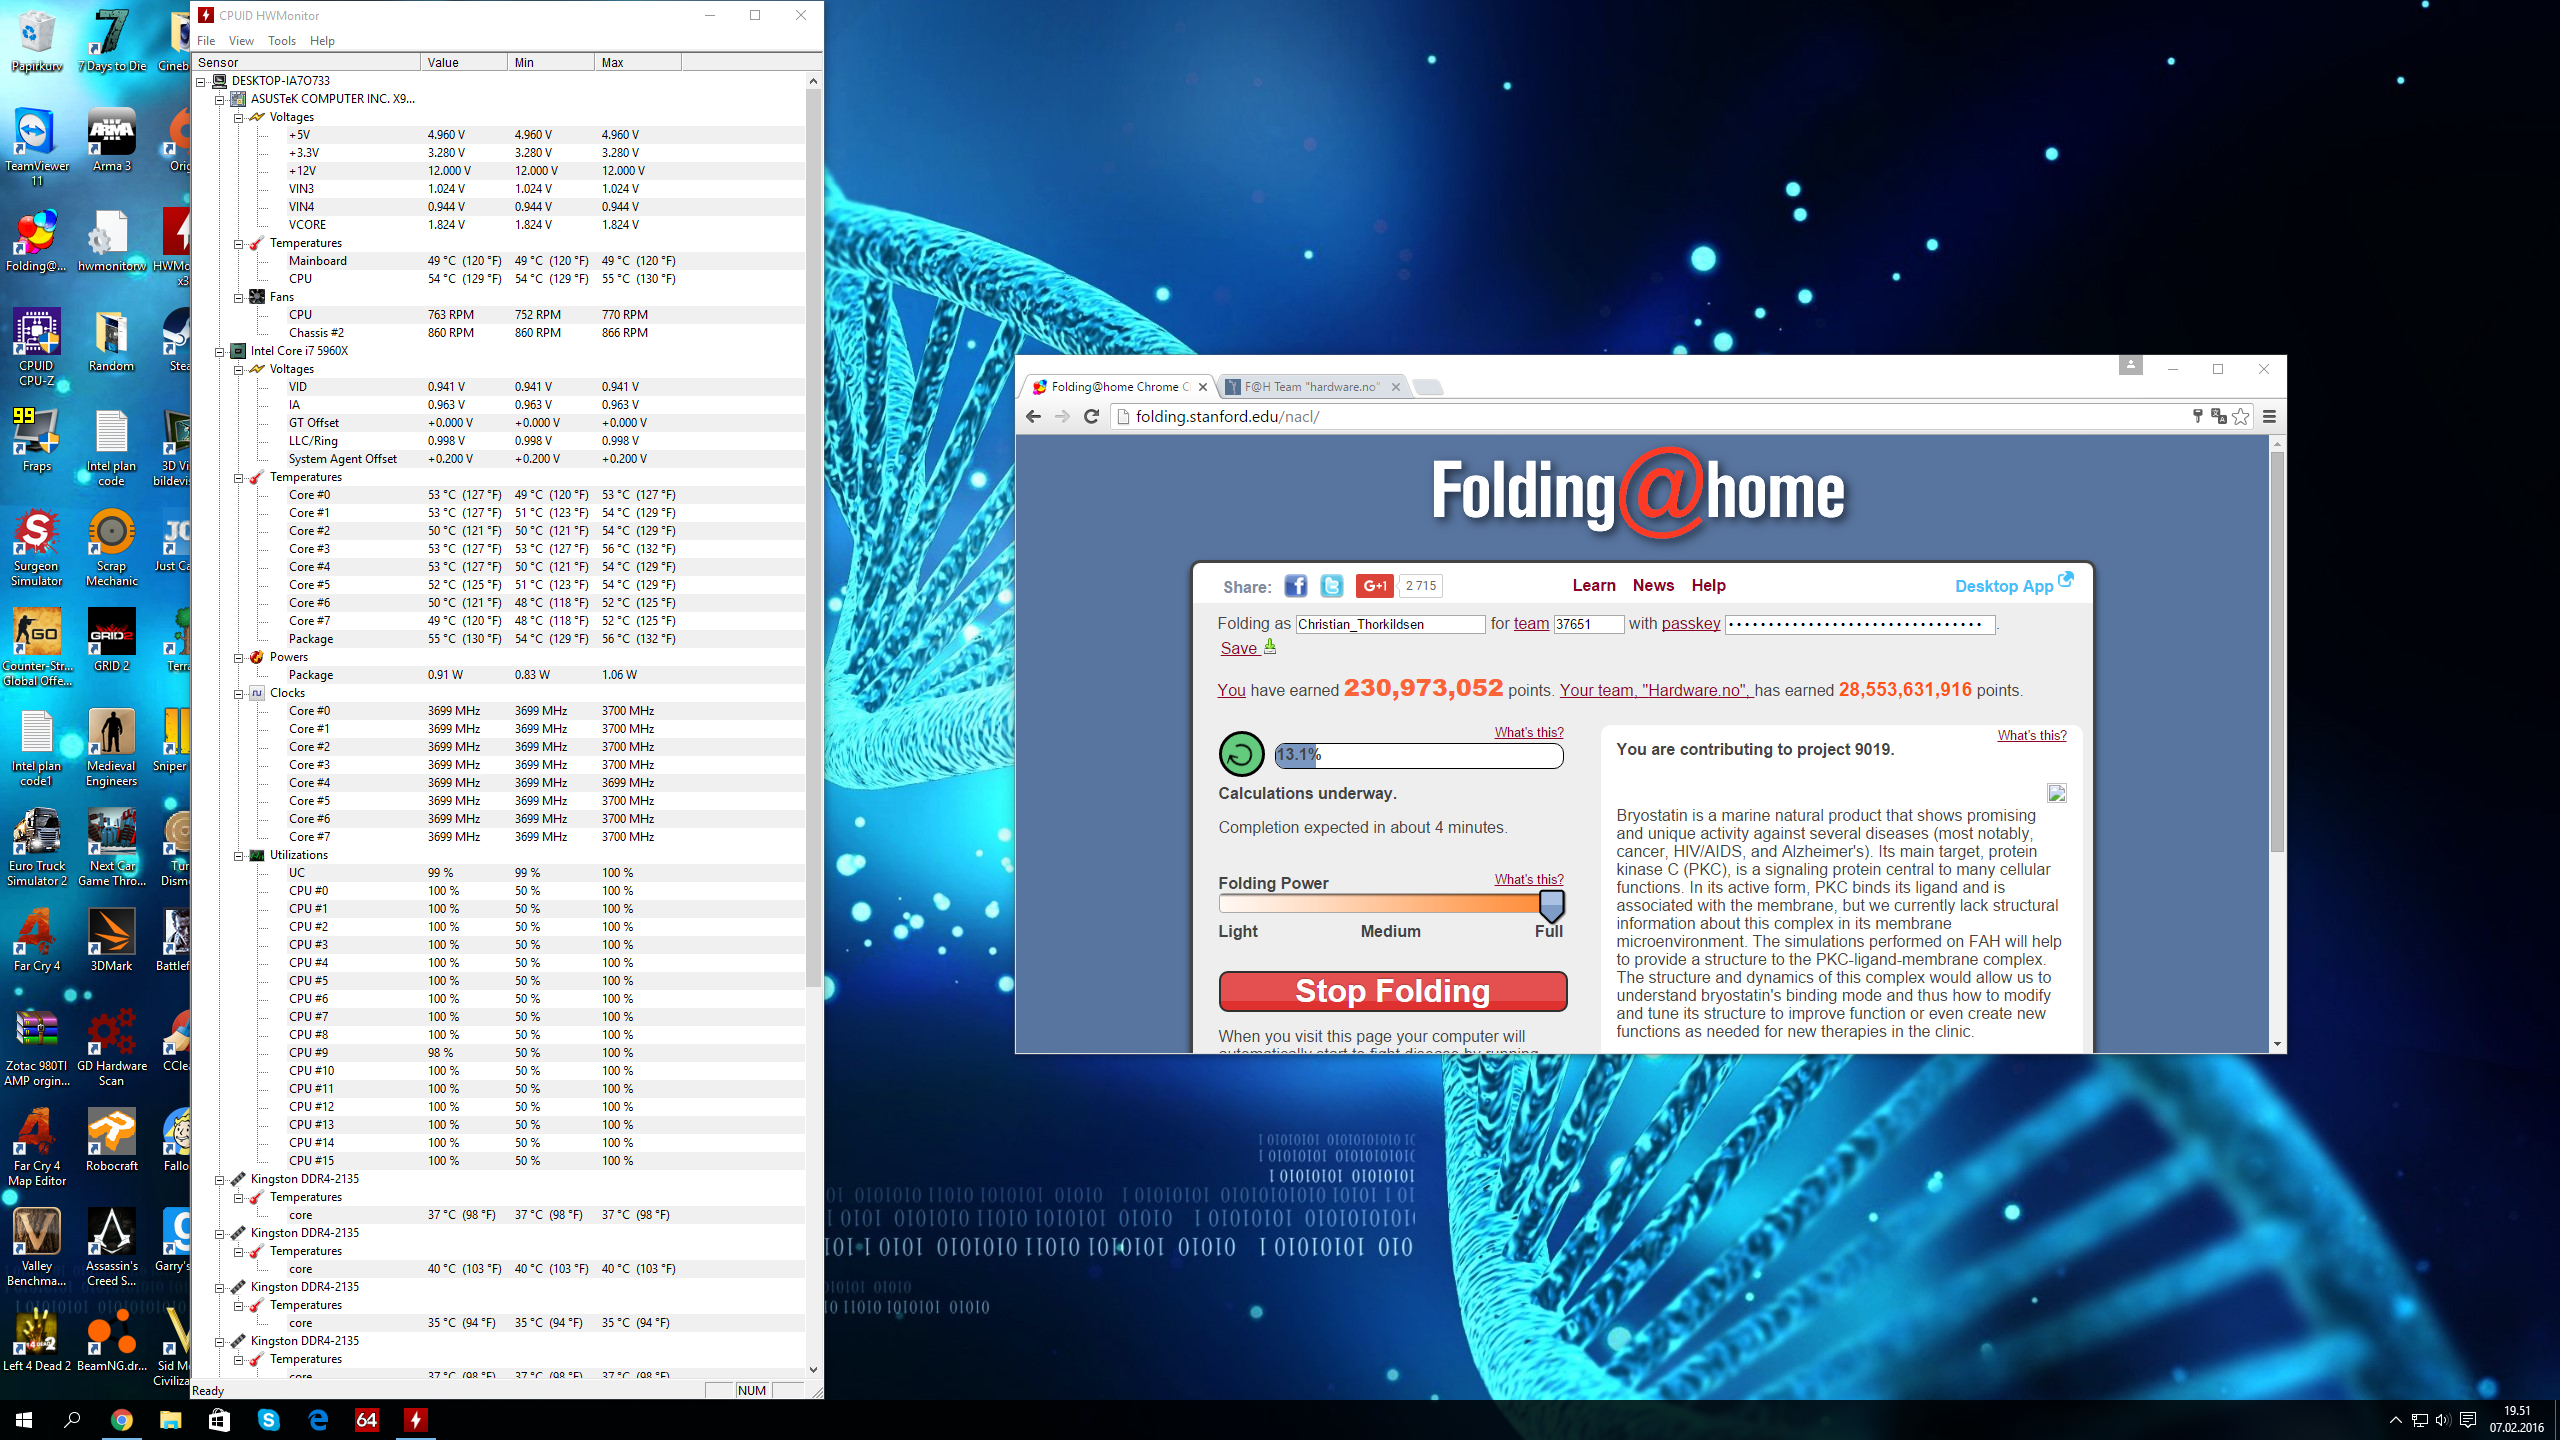Go back in Chrome browser
This screenshot has height=1440, width=2560.
point(1033,417)
